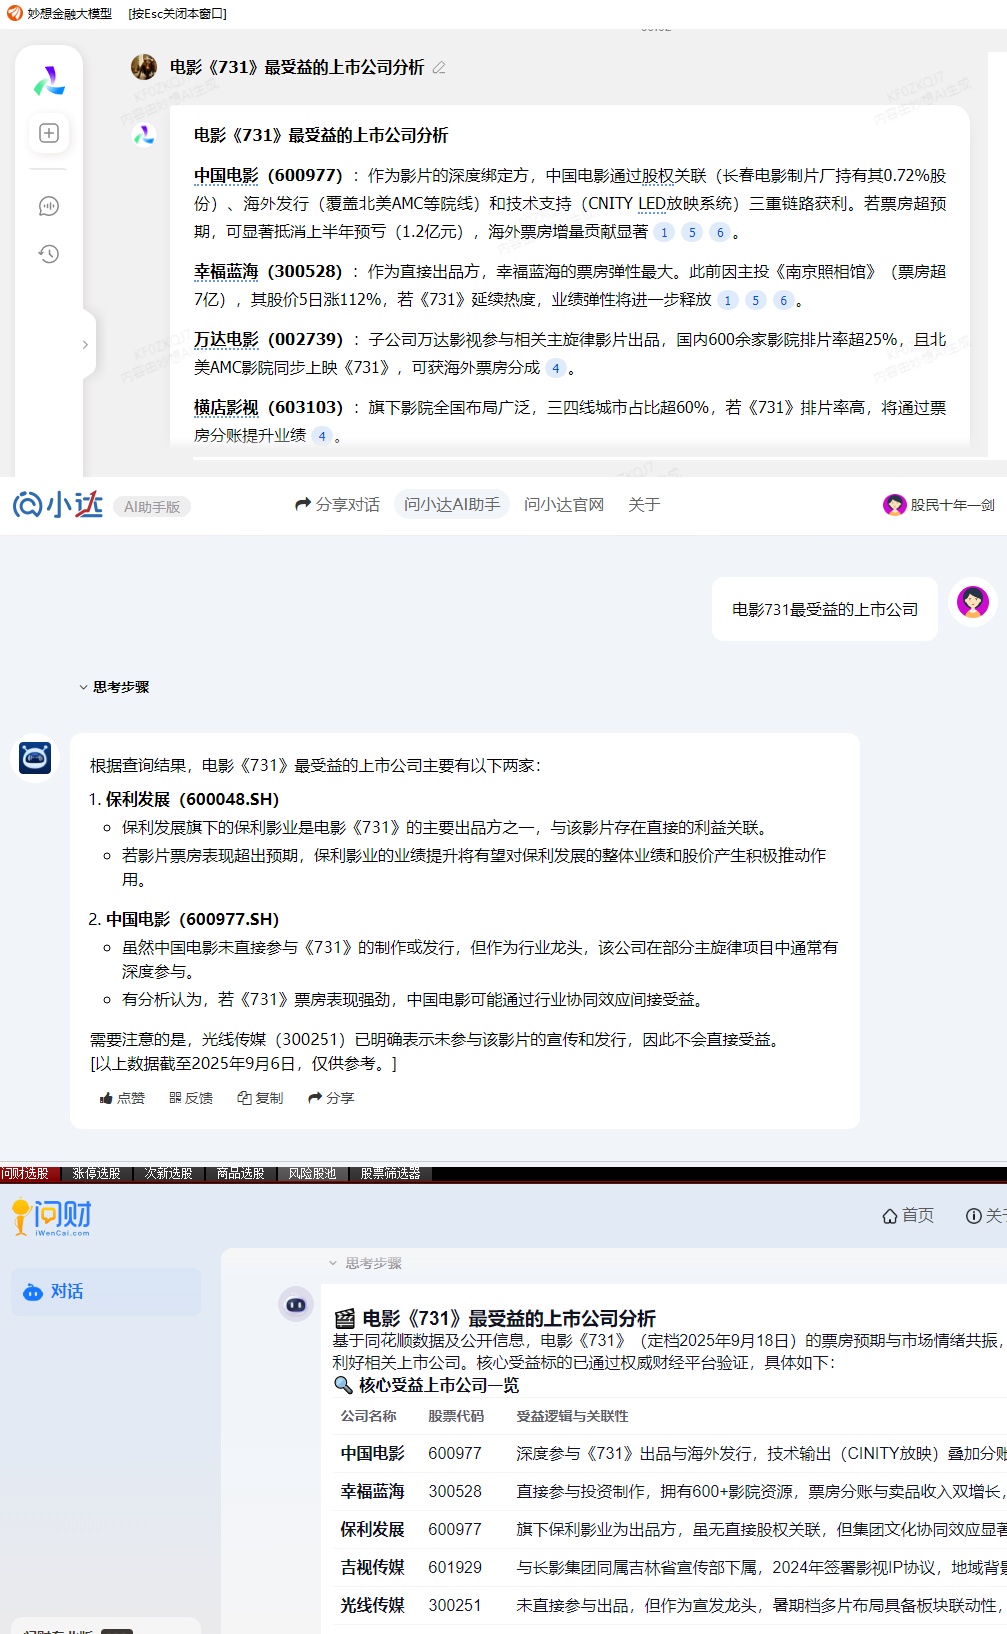Open citation 4 in the 横店影视 paragraph
Image resolution: width=1007 pixels, height=1634 pixels.
[x=322, y=436]
